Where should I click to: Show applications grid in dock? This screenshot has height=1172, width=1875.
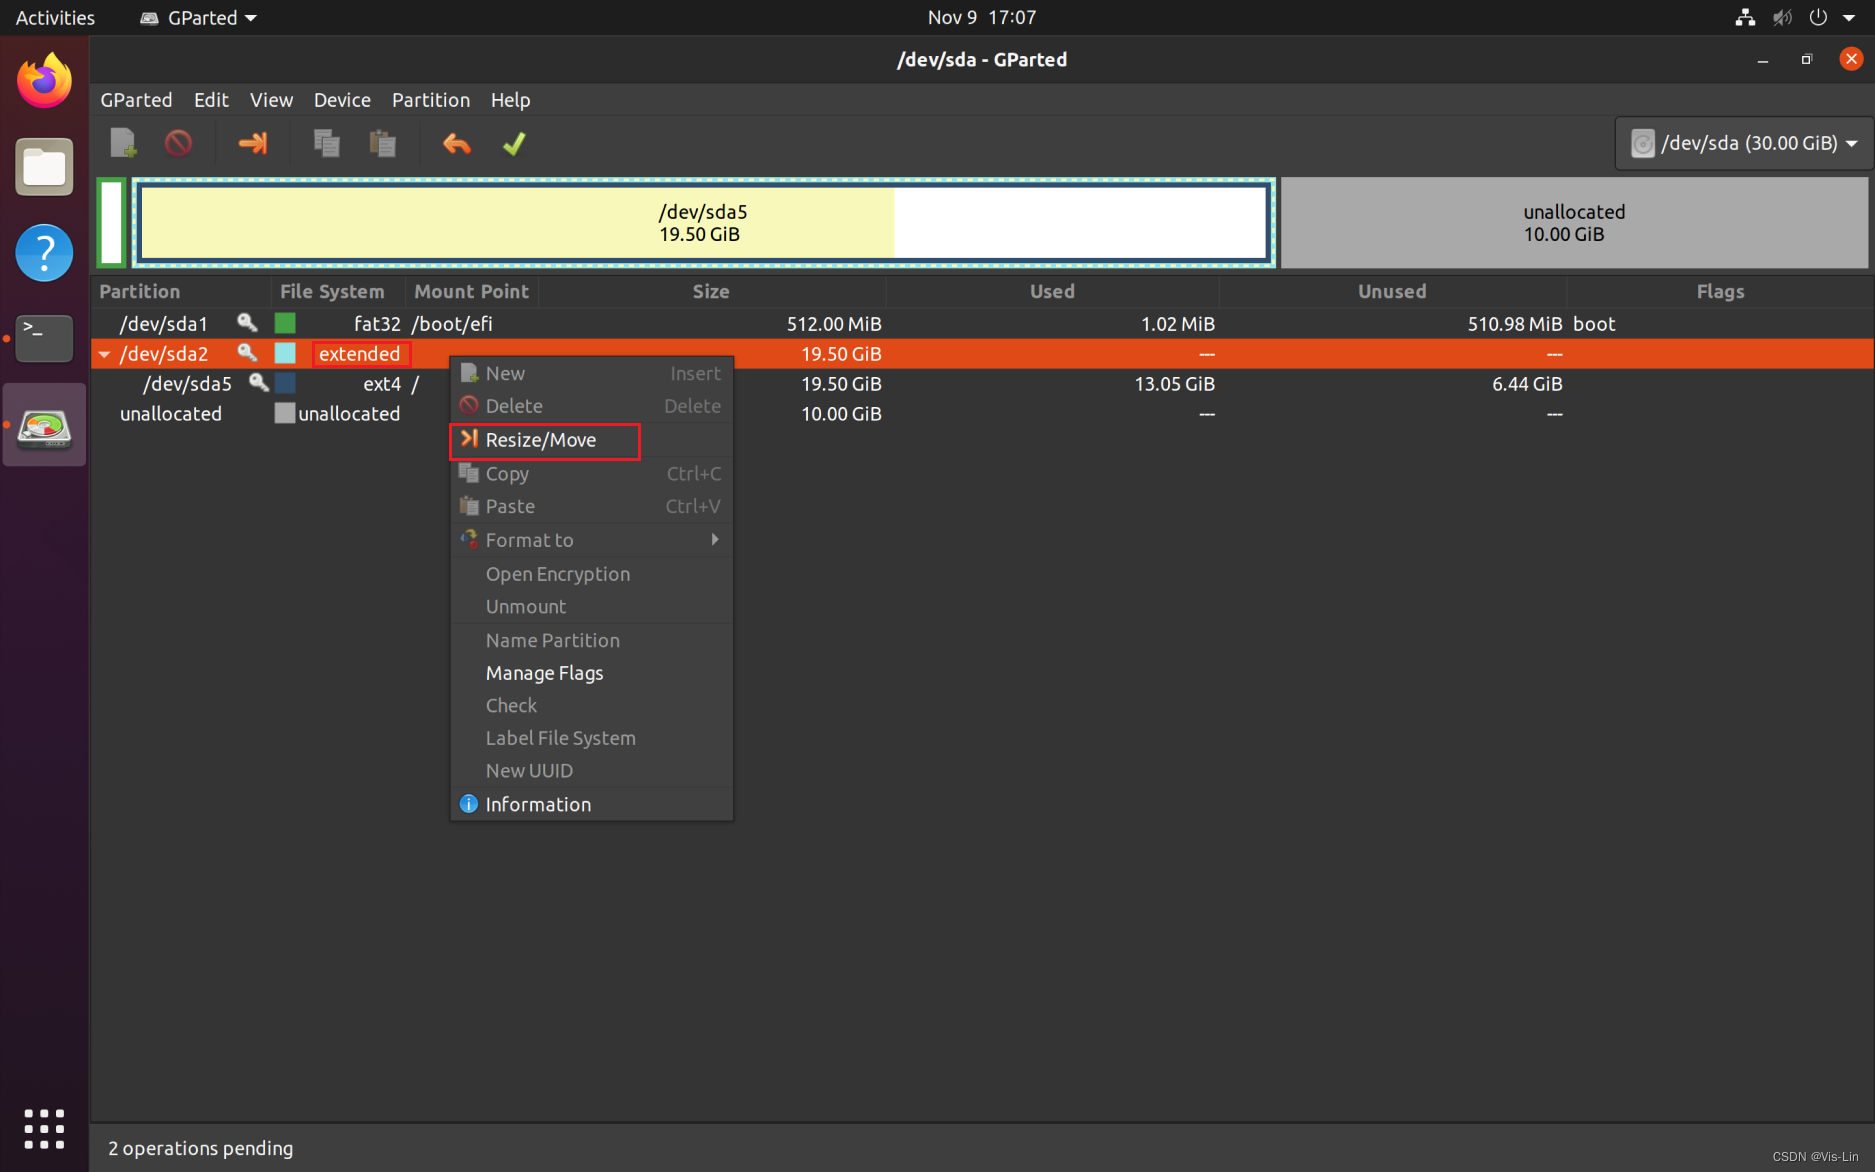tap(44, 1129)
